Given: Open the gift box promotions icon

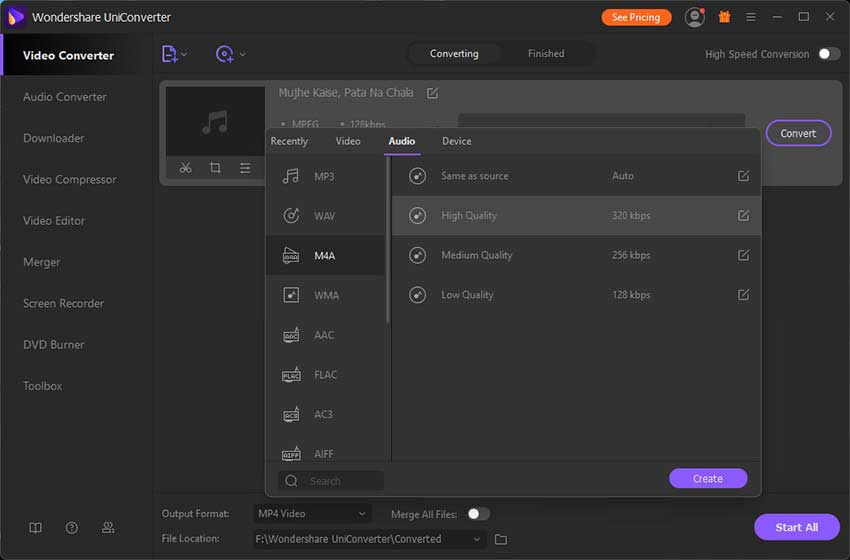Looking at the screenshot, I should pyautogui.click(x=724, y=17).
